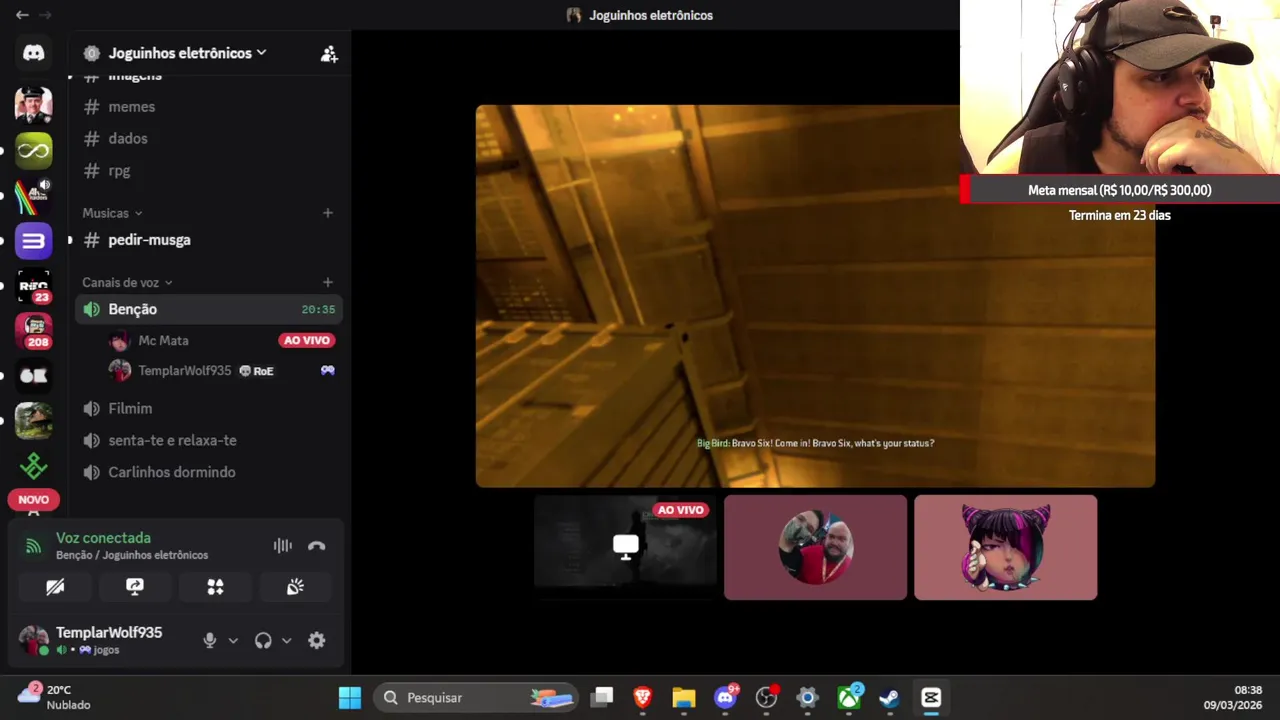Open headphone output options arrow
The width and height of the screenshot is (1280, 720).
point(286,641)
